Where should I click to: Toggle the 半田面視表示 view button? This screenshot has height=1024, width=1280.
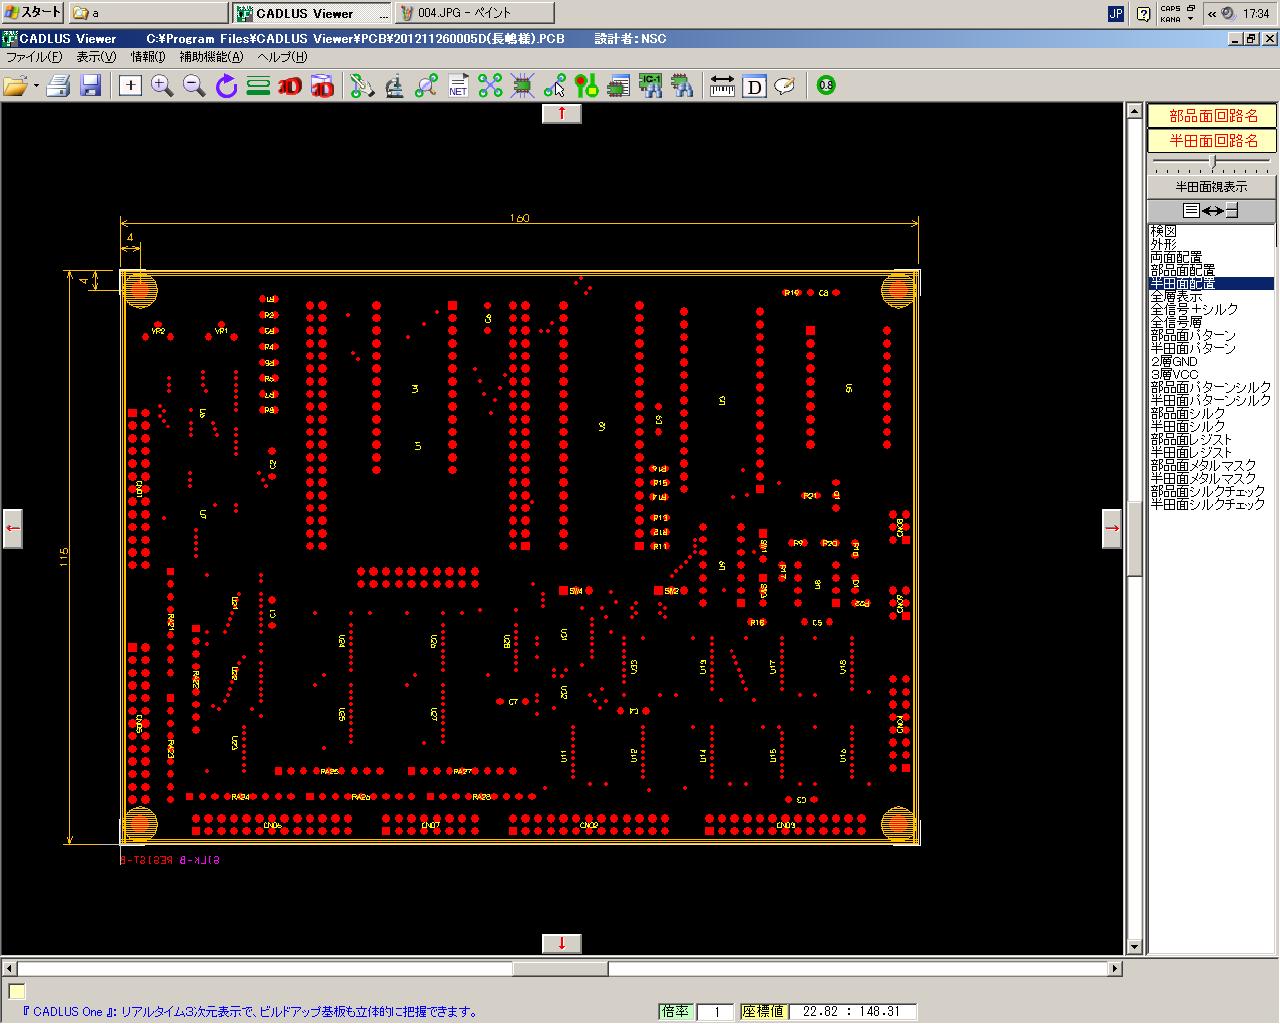(x=1212, y=187)
